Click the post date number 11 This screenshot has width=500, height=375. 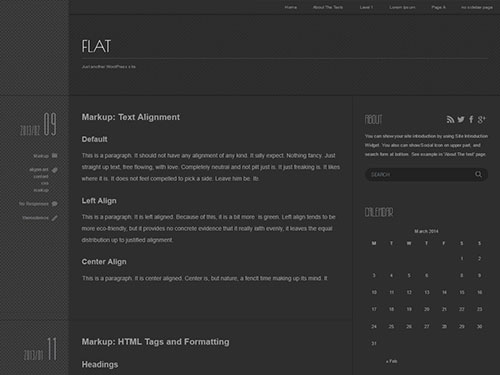coord(52,349)
